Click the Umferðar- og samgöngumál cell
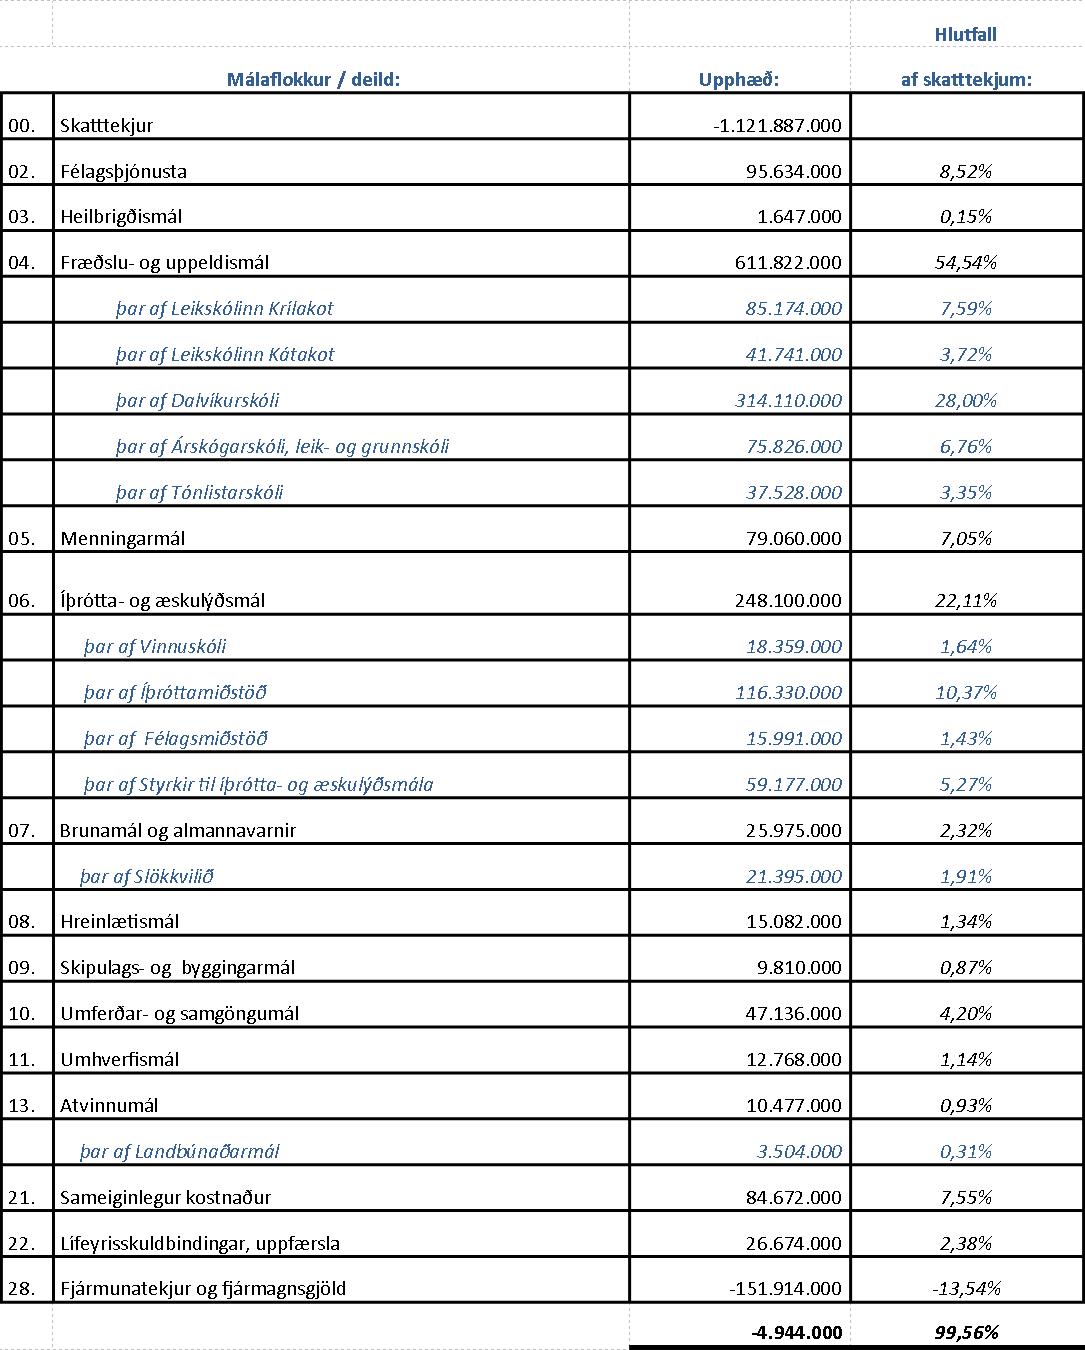Viewport: 1085px width, 1350px height. coord(180,1014)
